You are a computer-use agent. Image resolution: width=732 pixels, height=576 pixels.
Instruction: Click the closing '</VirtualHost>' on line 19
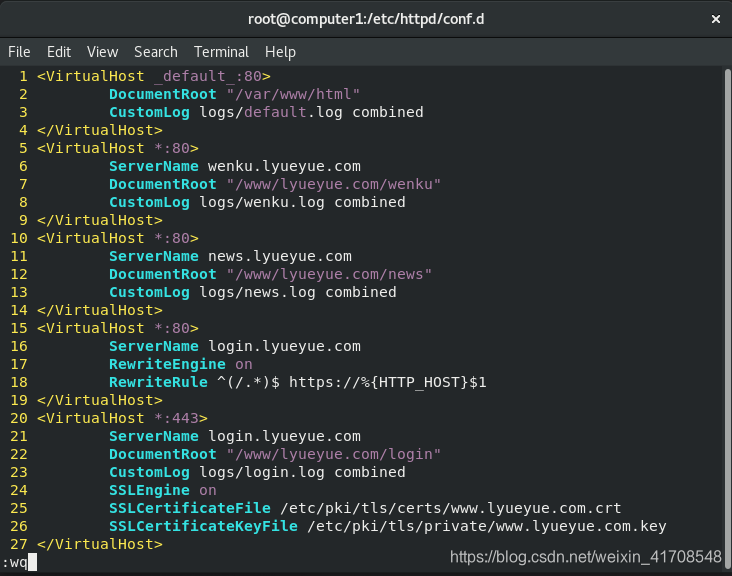point(100,400)
